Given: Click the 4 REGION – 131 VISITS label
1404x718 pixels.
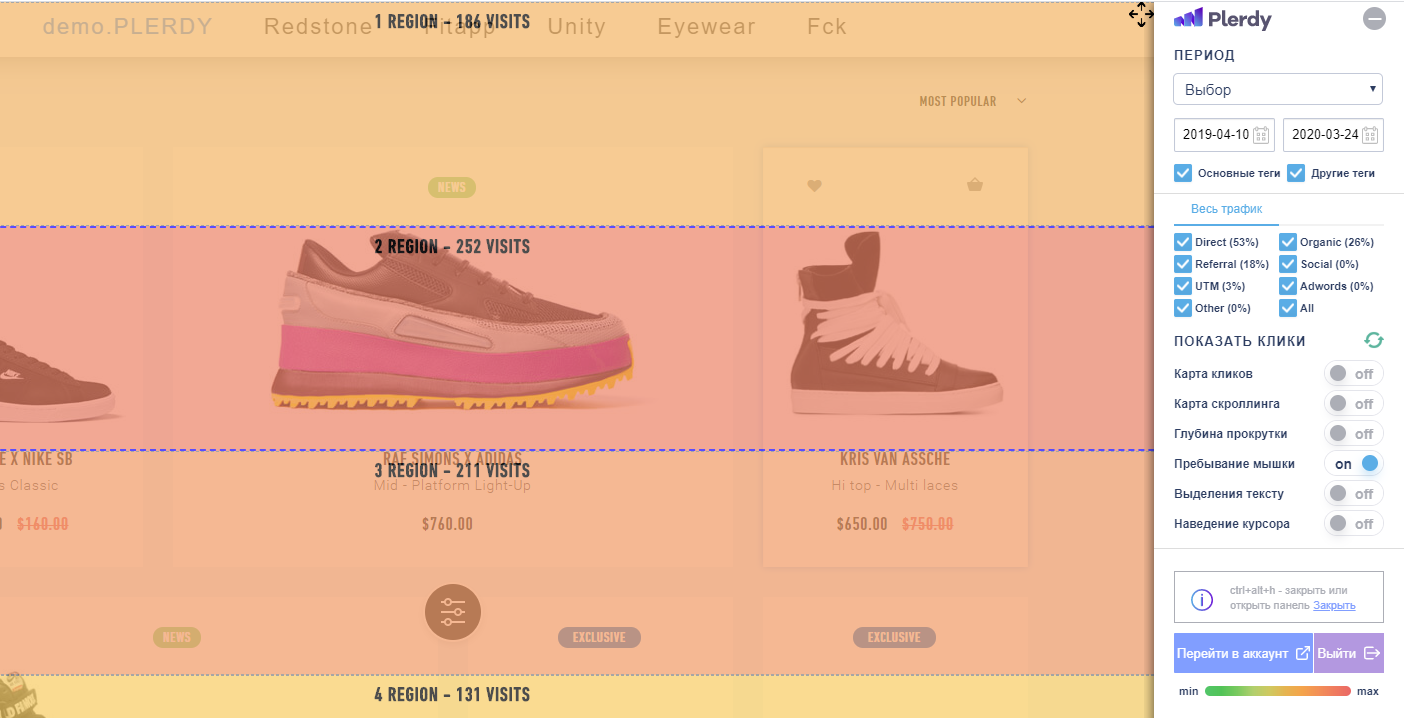Looking at the screenshot, I should [452, 694].
